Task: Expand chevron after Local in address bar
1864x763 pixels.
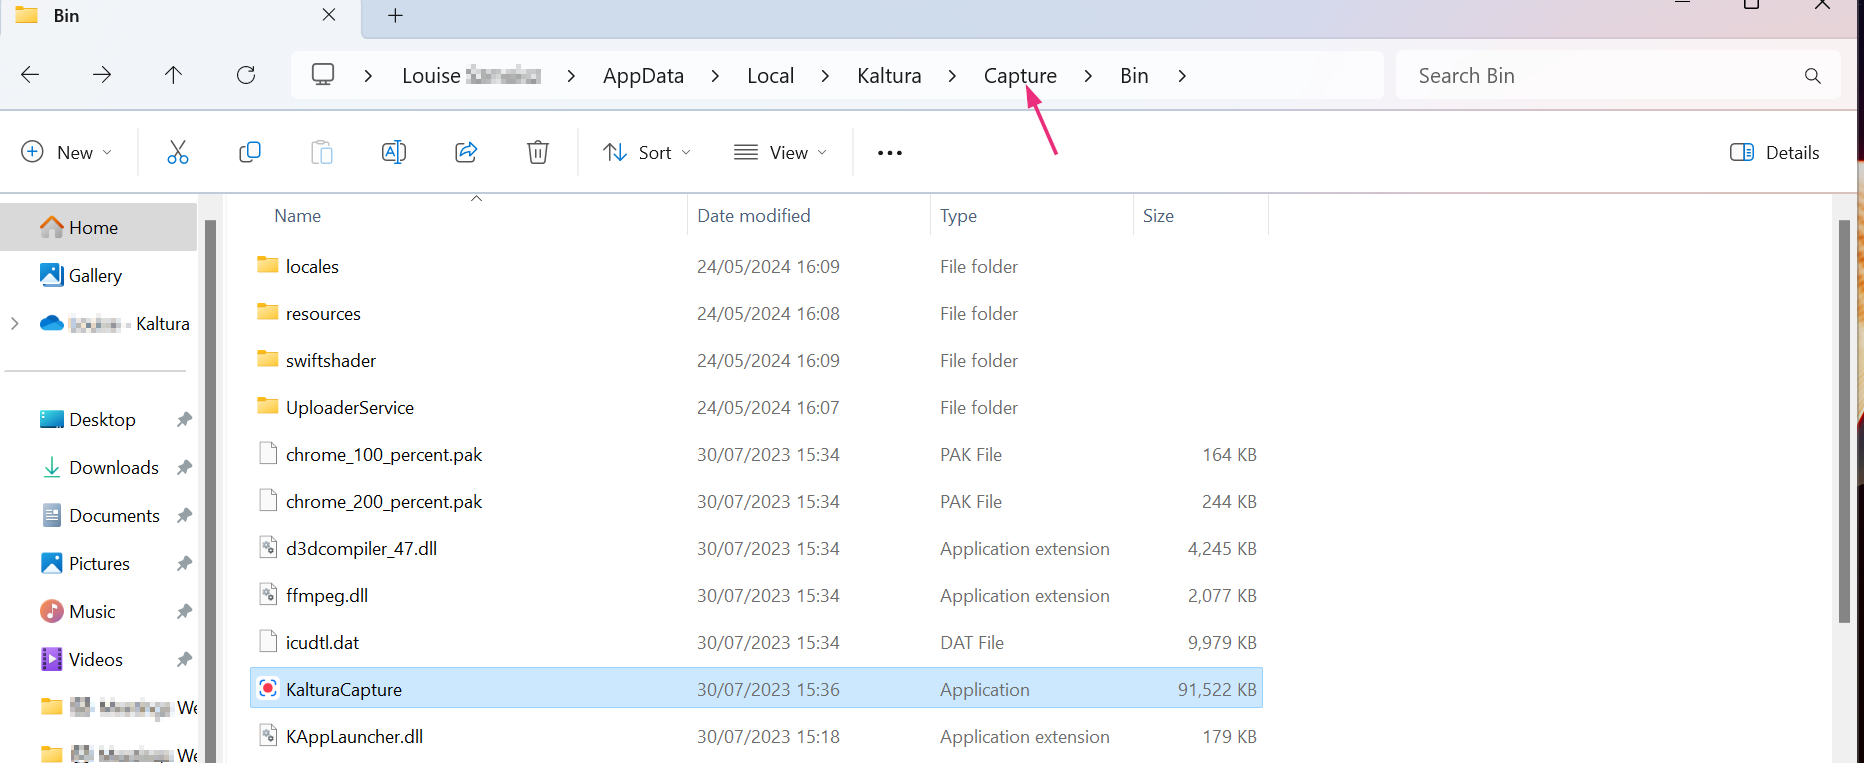Action: click(x=825, y=76)
